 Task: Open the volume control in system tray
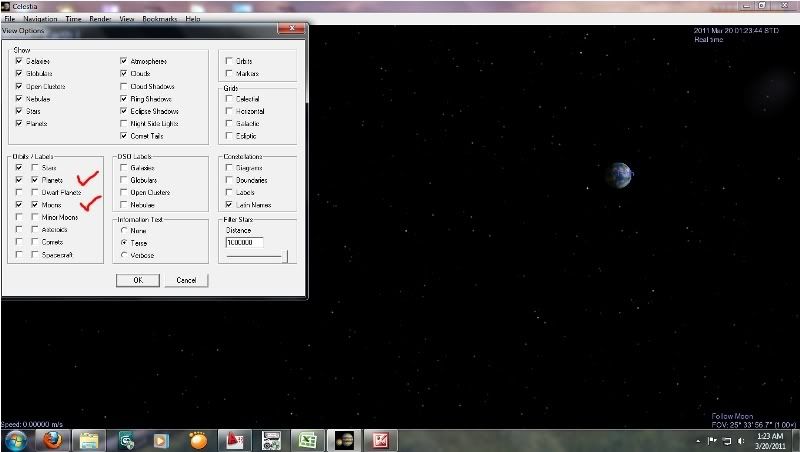[741, 441]
